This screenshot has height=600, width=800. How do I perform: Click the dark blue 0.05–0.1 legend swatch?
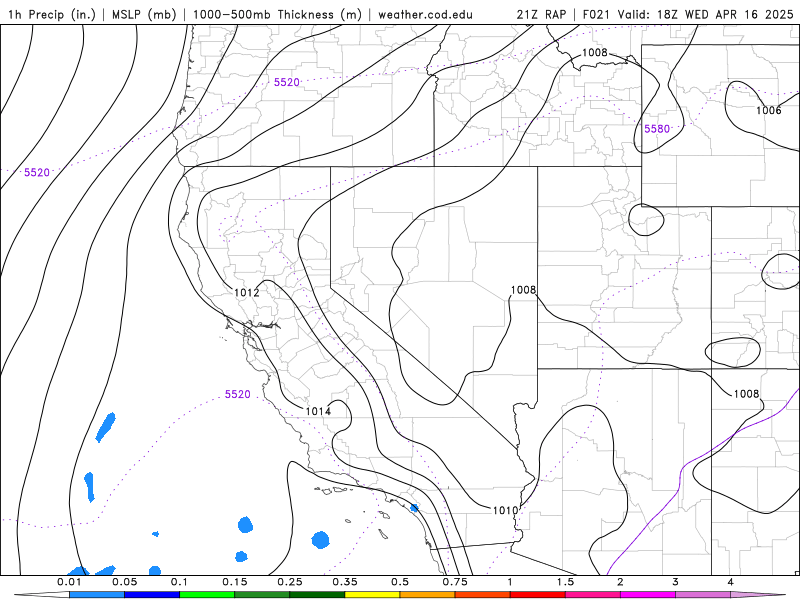click(152, 595)
